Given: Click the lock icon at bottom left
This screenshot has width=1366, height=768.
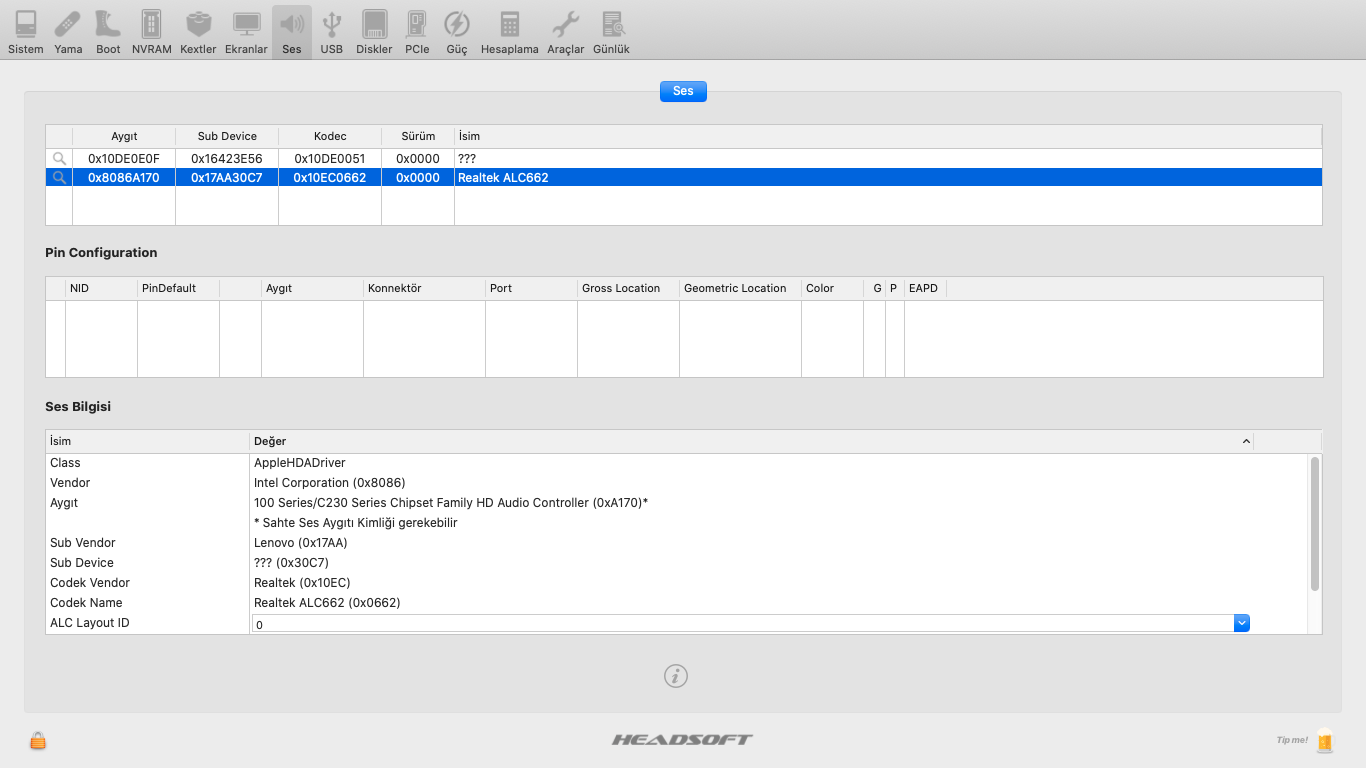Looking at the screenshot, I should (x=38, y=740).
